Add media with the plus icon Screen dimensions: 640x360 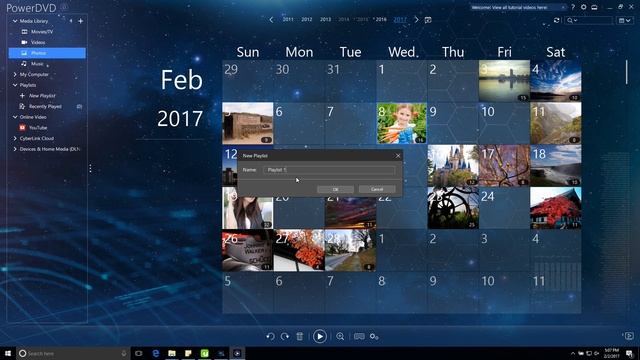[80, 21]
